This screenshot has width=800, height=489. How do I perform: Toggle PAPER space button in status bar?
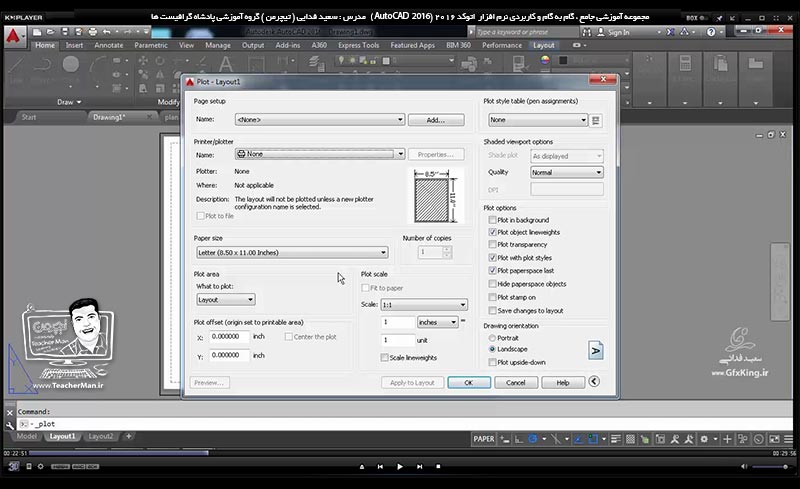pyautogui.click(x=484, y=439)
